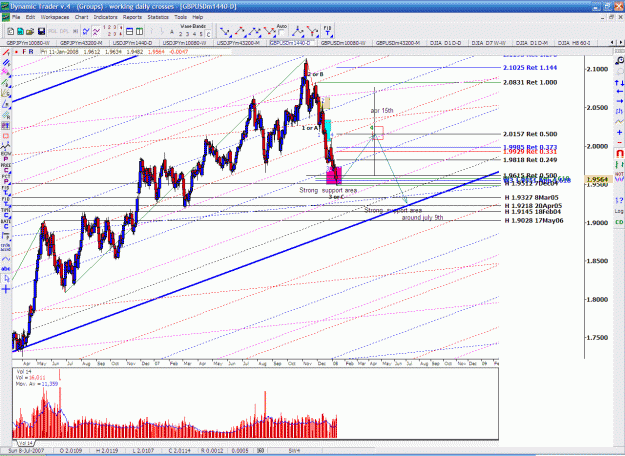Select the pointer cursor tool in left sidebar
Image resolution: width=625 pixels, height=456 pixels.
coord(6,279)
